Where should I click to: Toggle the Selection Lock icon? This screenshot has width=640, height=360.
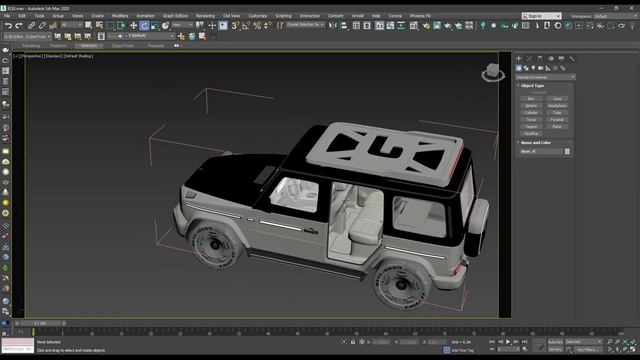click(353, 342)
